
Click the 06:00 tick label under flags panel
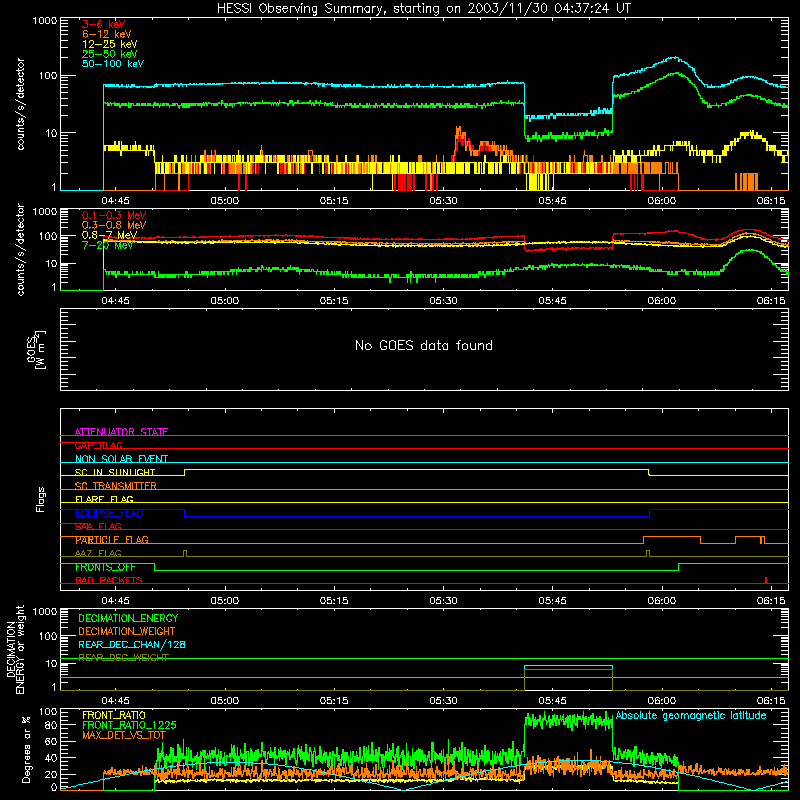[x=661, y=601]
